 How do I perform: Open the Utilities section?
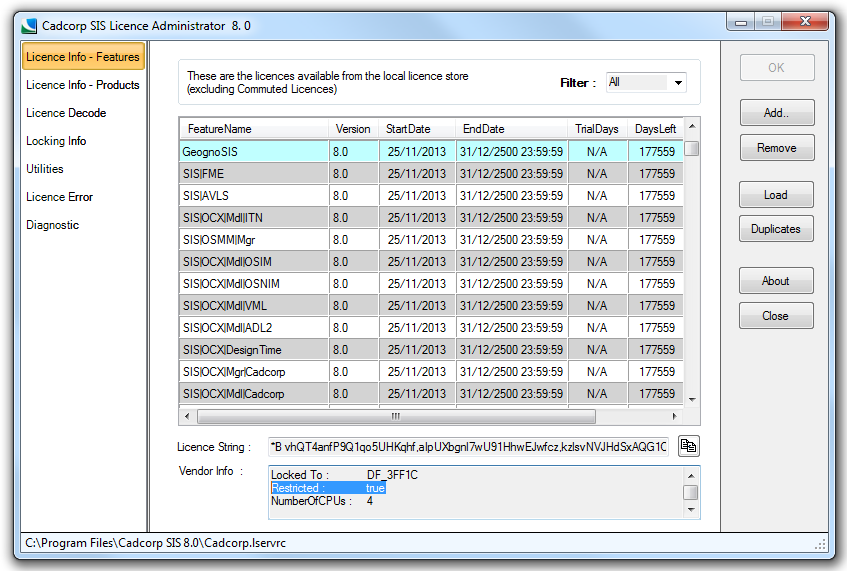[x=45, y=169]
